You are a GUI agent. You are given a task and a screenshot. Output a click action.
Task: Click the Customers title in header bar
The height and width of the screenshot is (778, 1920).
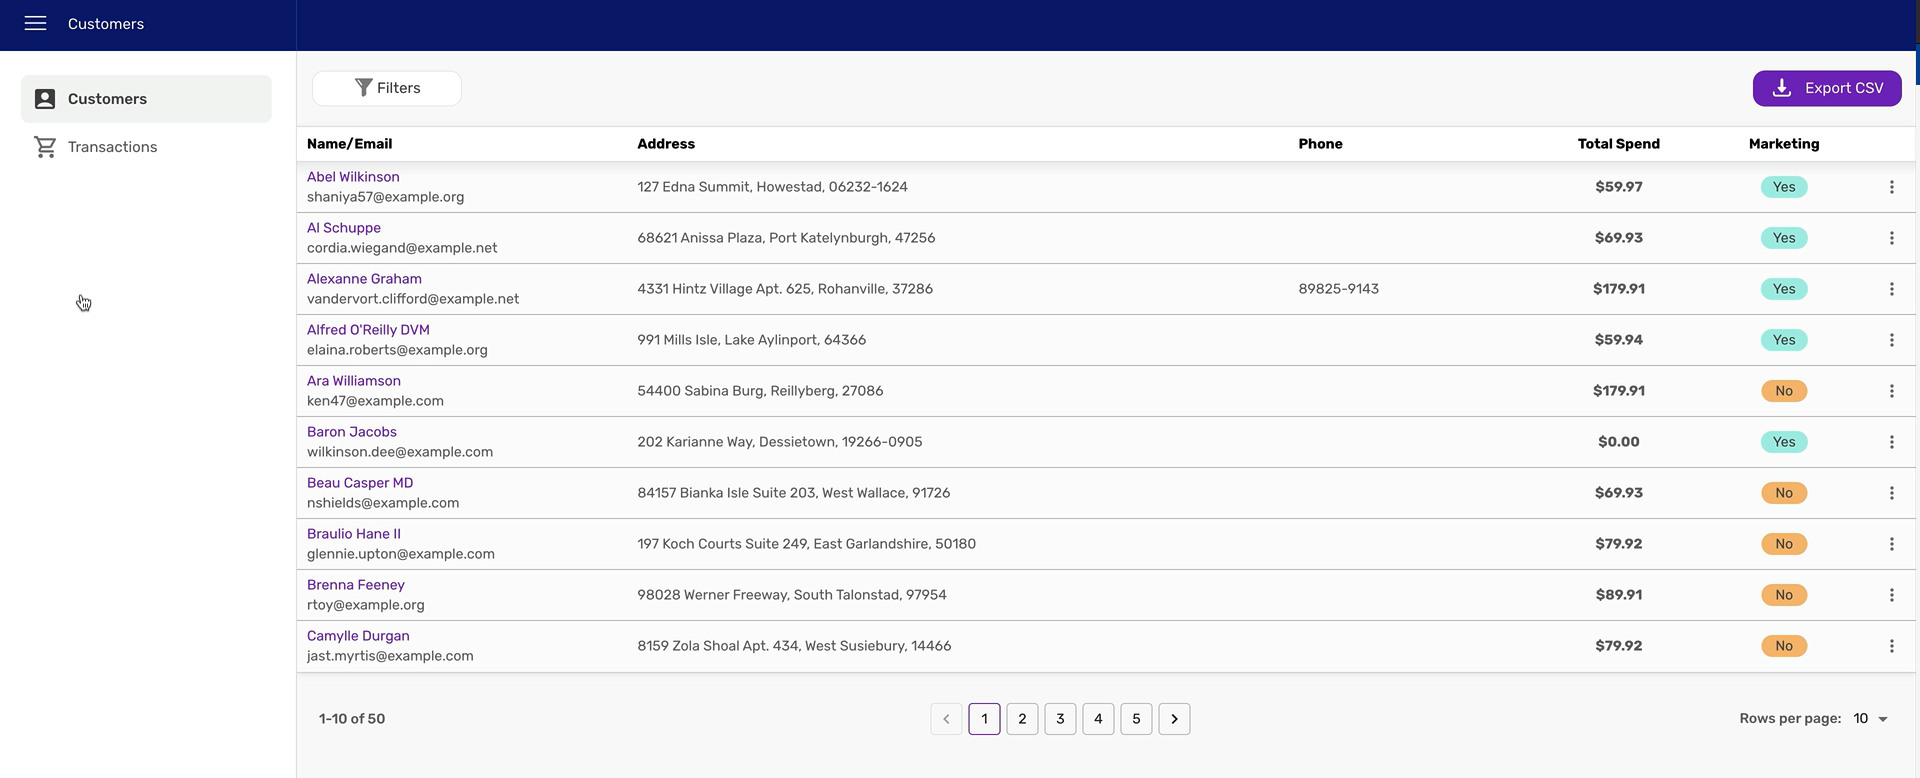click(x=106, y=24)
